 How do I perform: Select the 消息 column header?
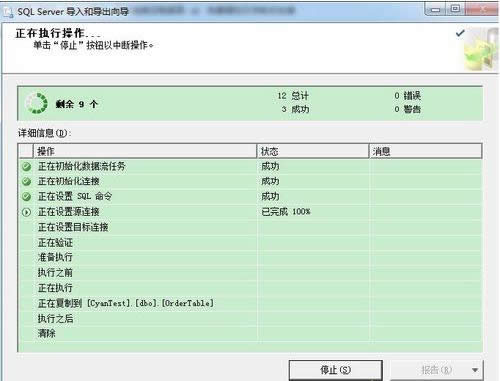pos(426,151)
